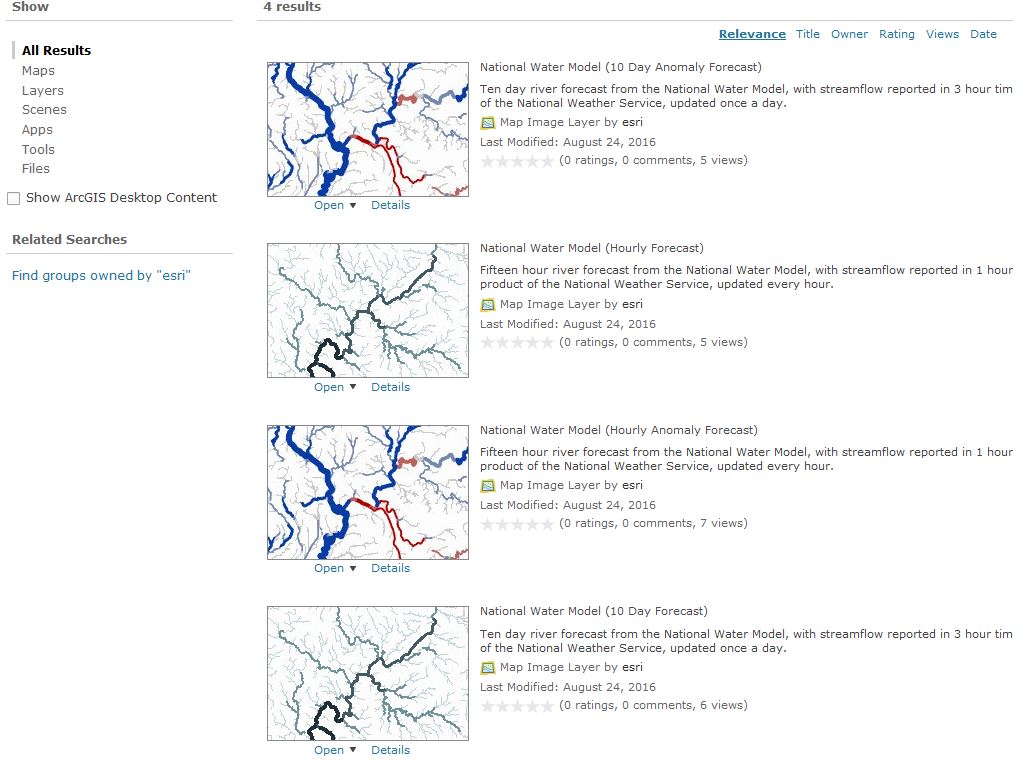Click rating stars of Hourly Forecast result

pos(517,343)
